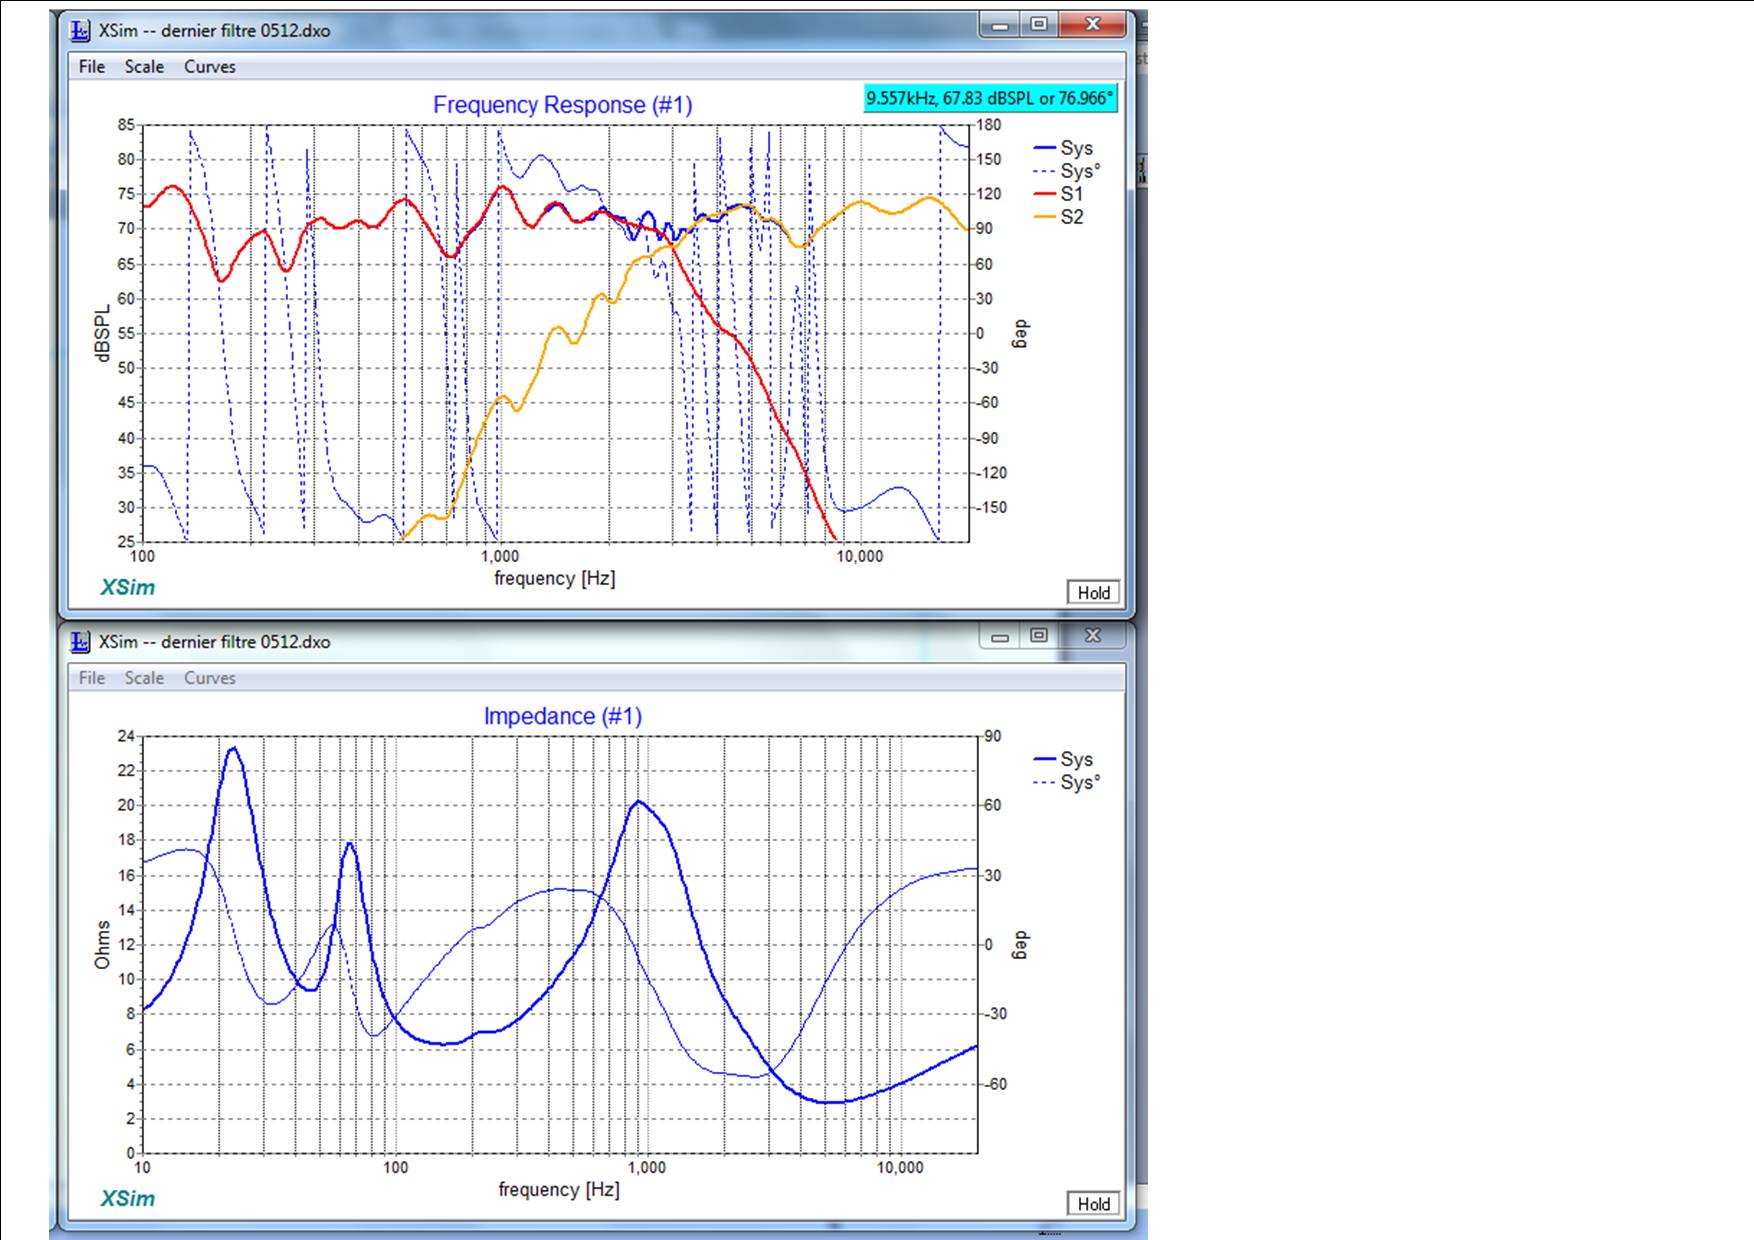
Task: Open Scale menu in Frequency Response window
Action: pos(144,66)
